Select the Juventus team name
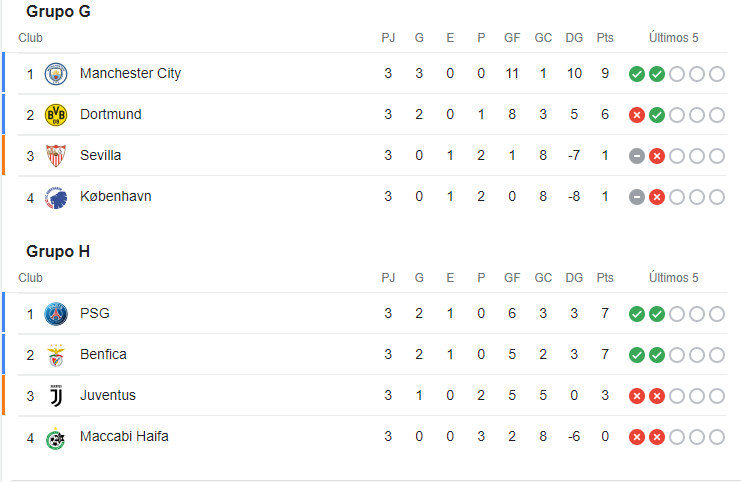Viewport: 741px width, 482px height. point(108,396)
